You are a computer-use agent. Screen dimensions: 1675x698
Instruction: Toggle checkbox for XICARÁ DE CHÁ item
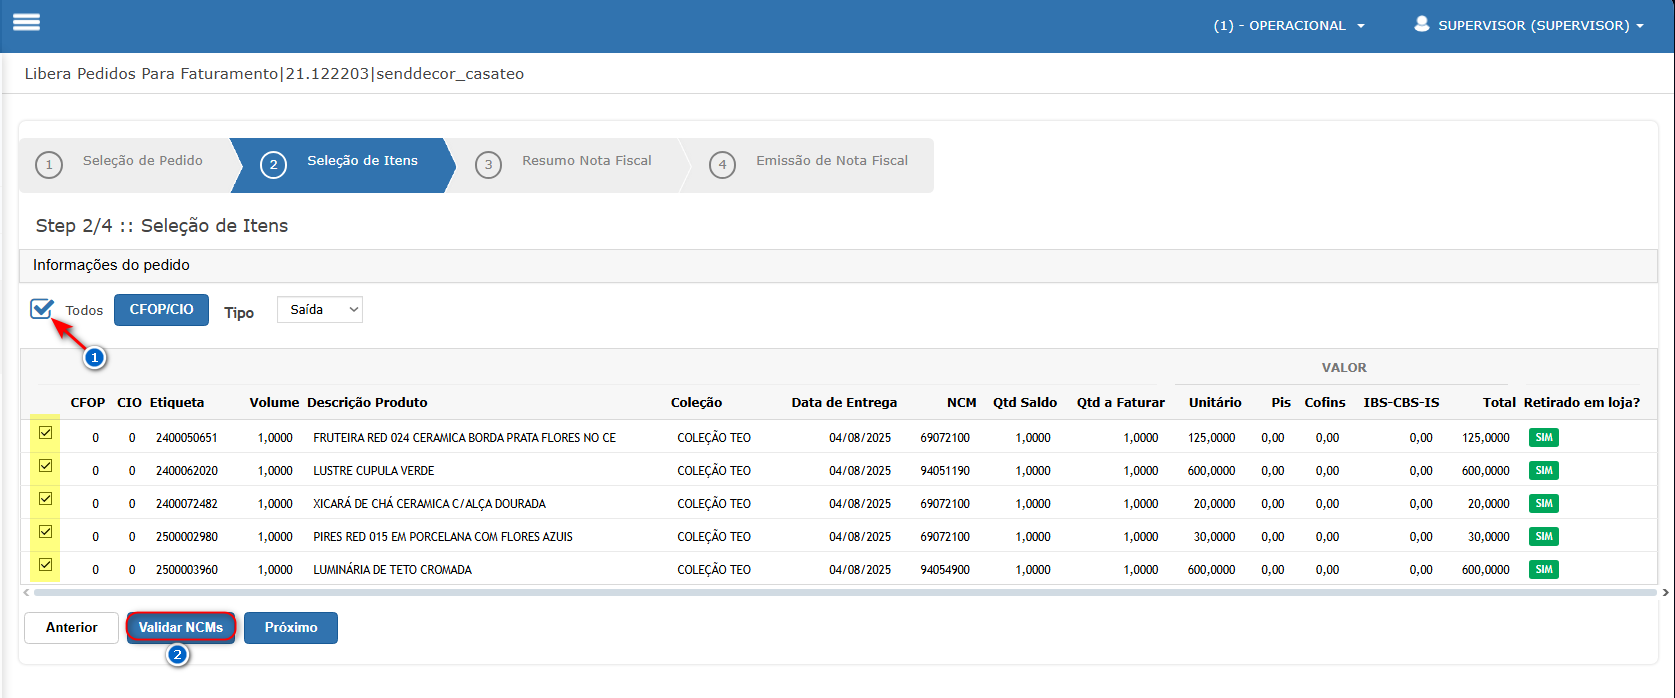[45, 499]
